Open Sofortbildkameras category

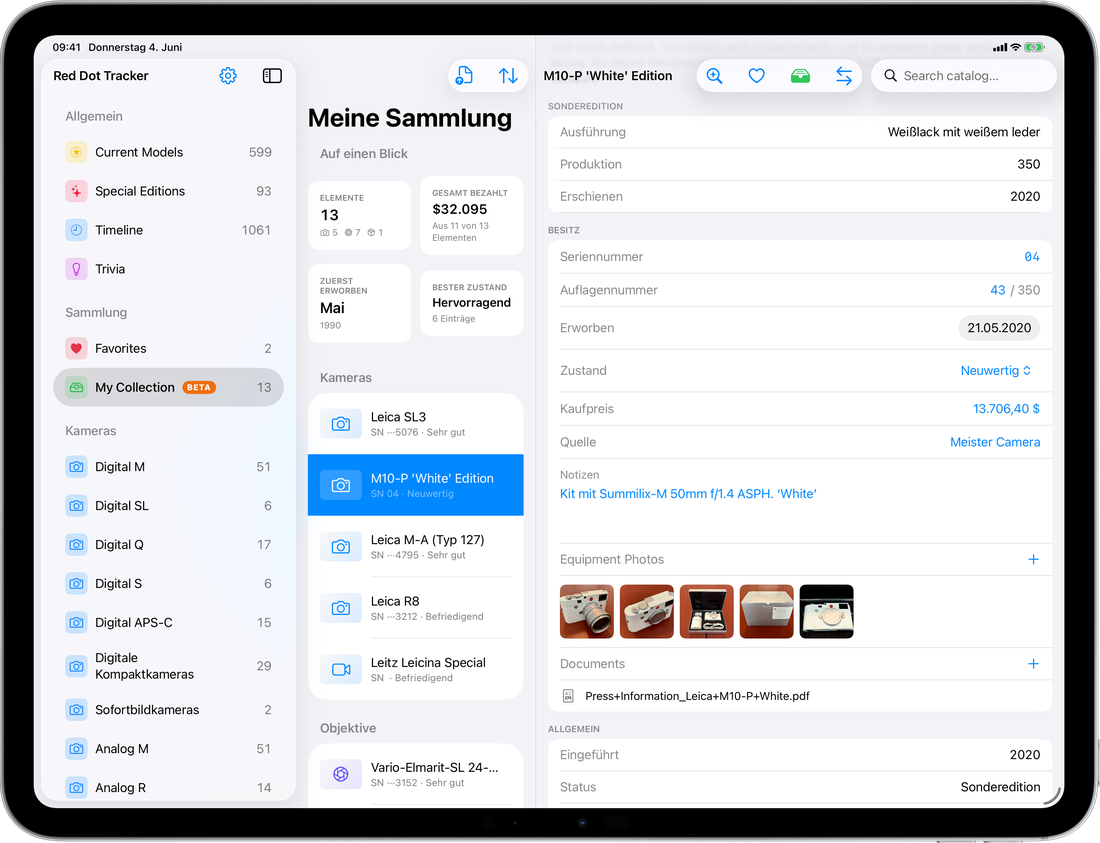(168, 710)
